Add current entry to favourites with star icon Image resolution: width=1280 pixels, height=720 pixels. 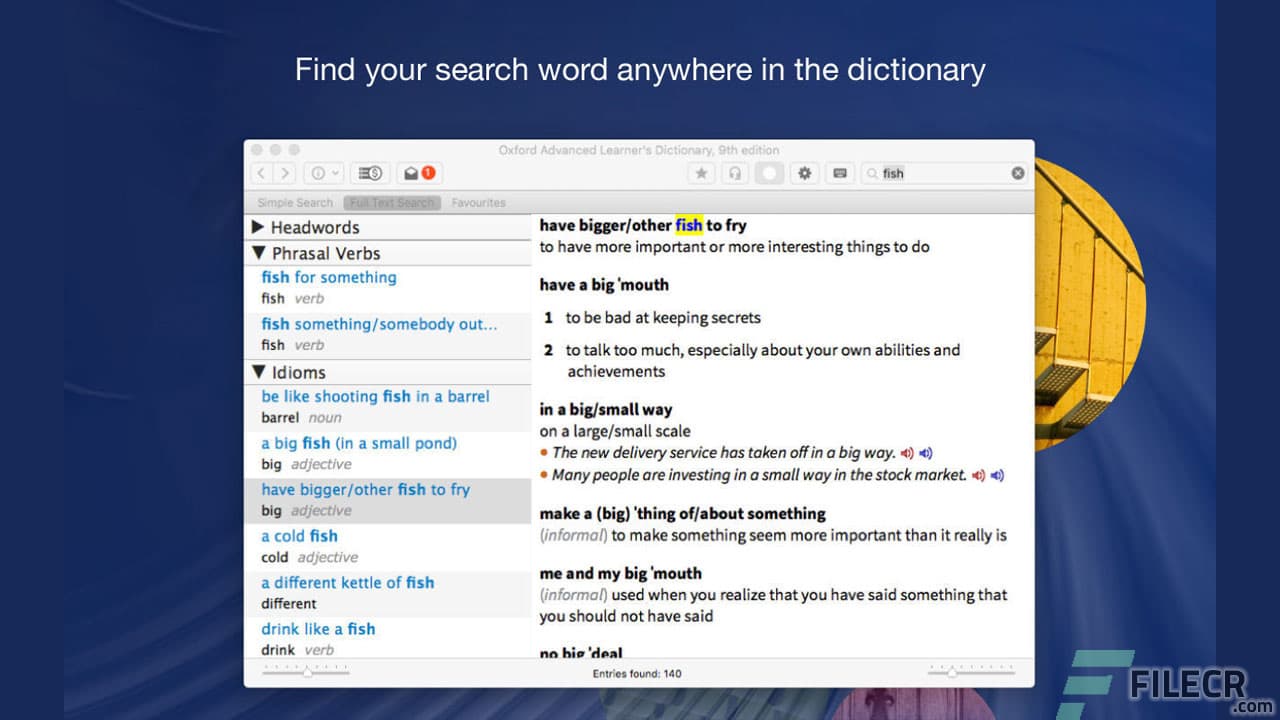701,173
